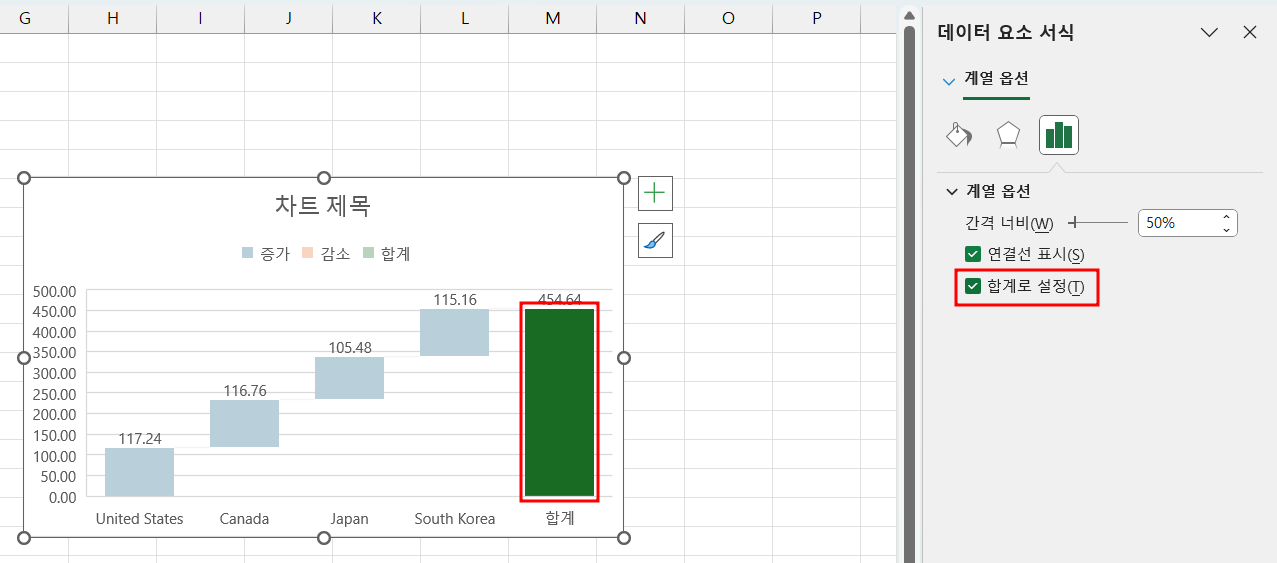This screenshot has height=563, width=1277.
Task: Click the United States axis label
Action: coord(139,519)
